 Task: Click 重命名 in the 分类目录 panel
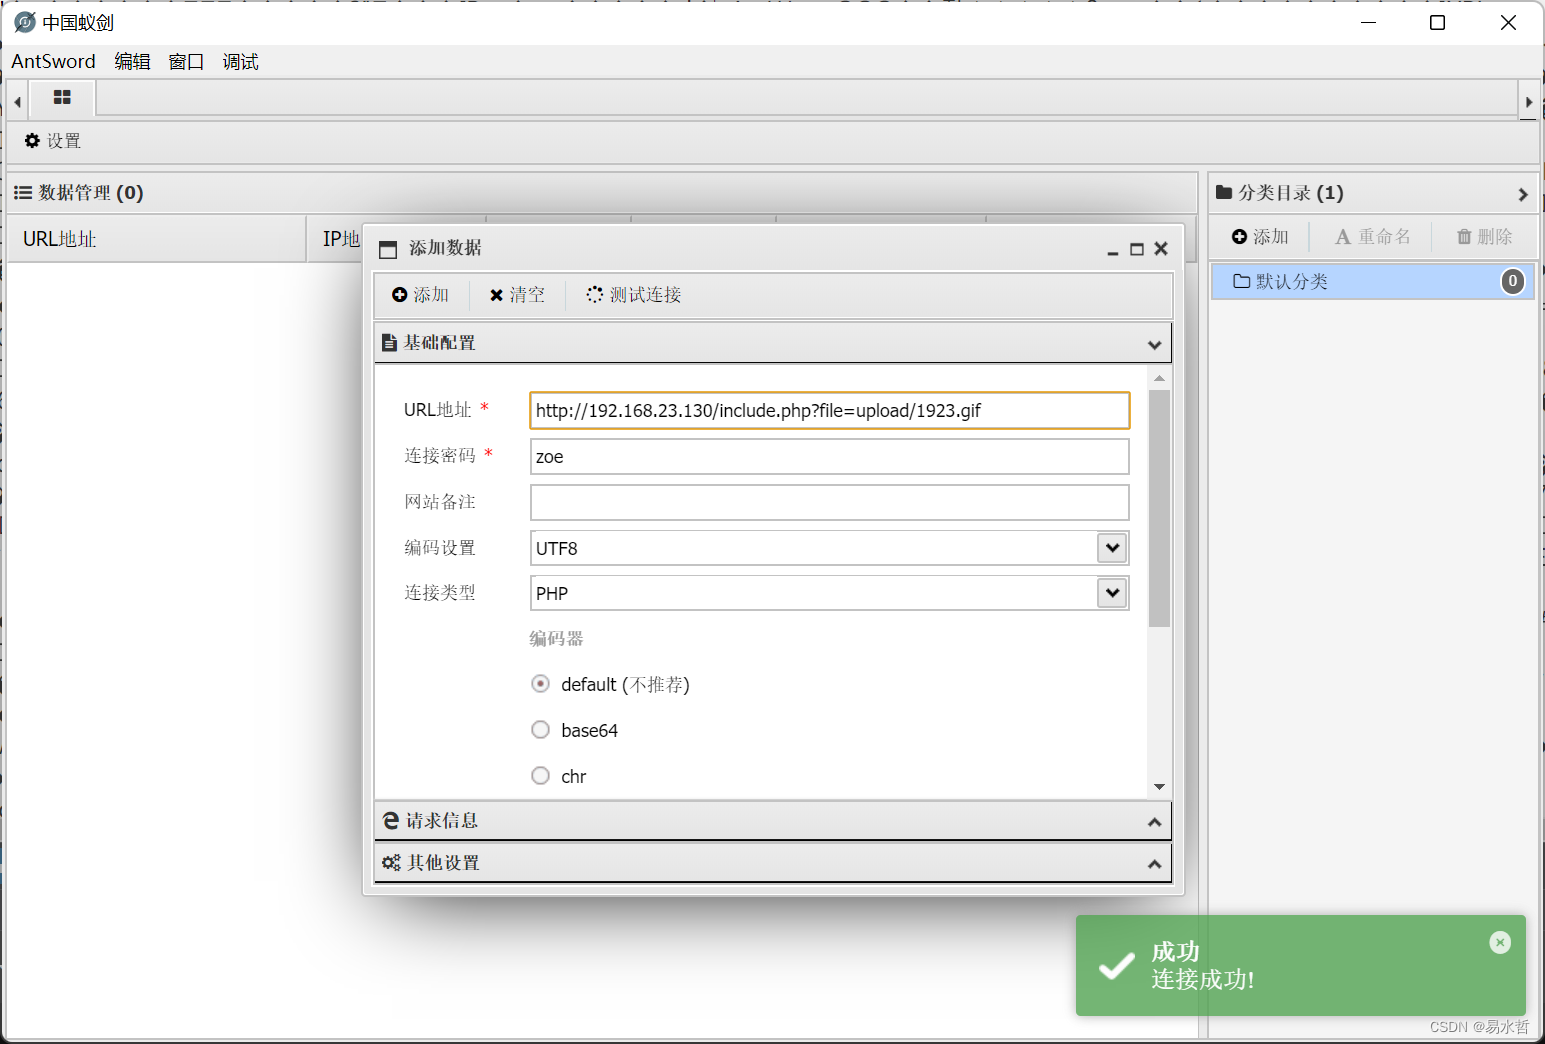[x=1373, y=237]
